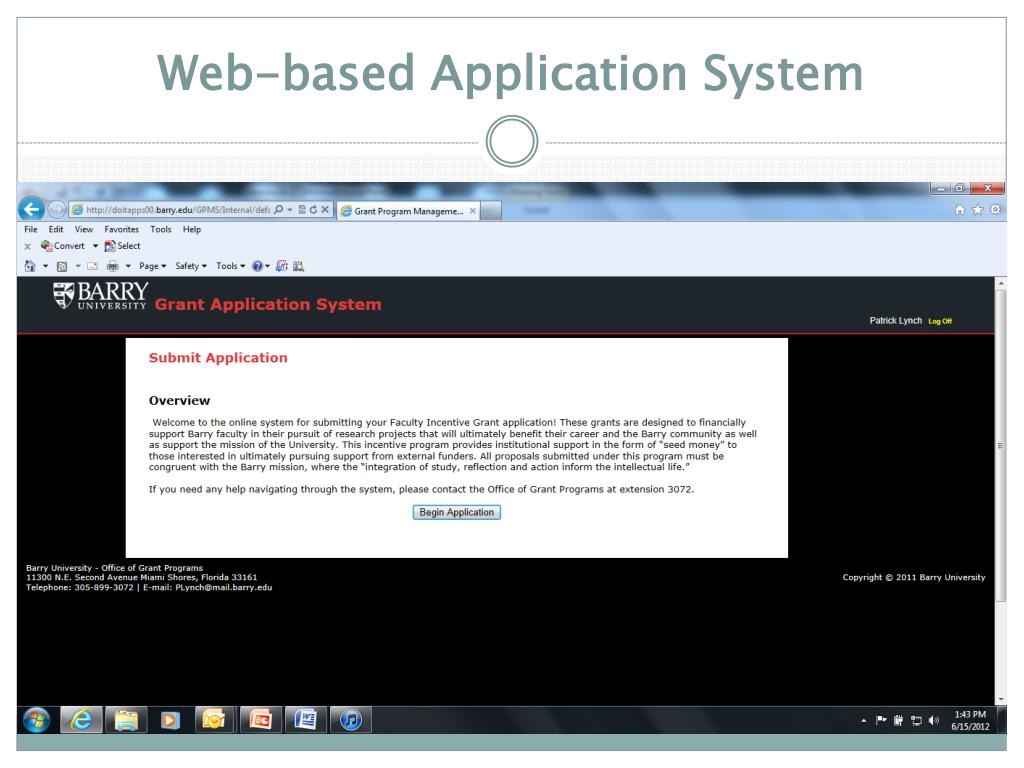This screenshot has width=1024, height=768.
Task: Click the last icon in the command bar
Action: tap(298, 266)
